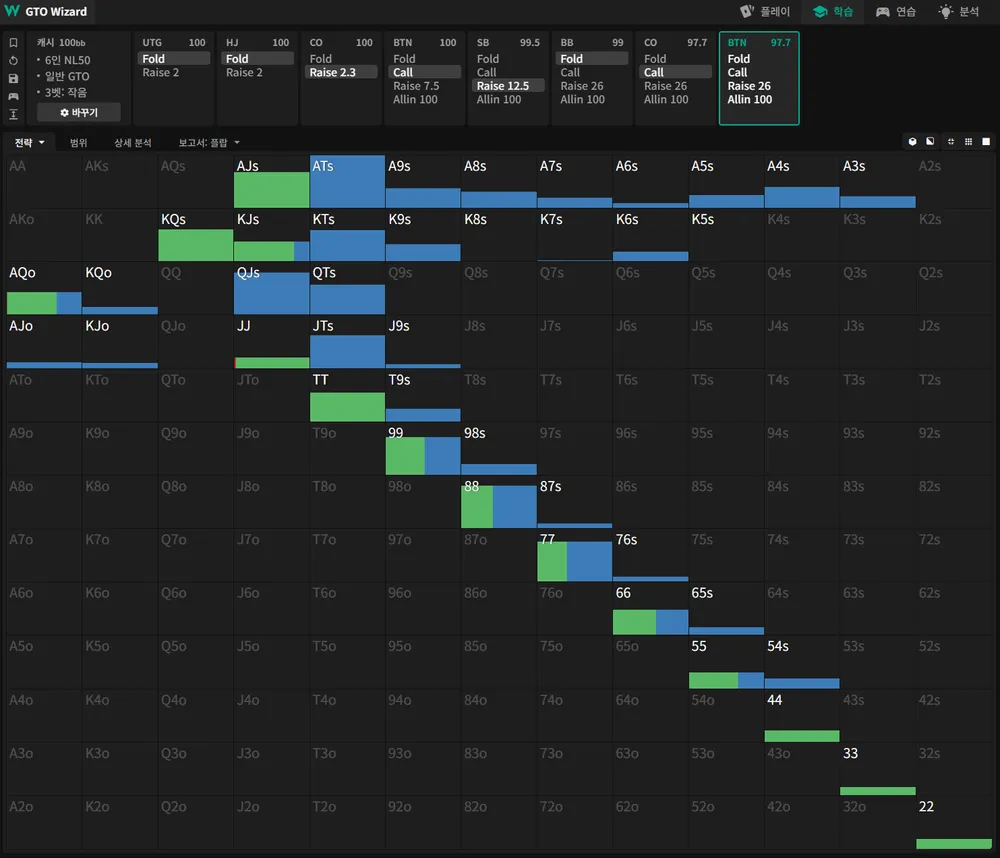This screenshot has width=1000, height=858.
Task: Select the solid square view icon
Action: (986, 142)
